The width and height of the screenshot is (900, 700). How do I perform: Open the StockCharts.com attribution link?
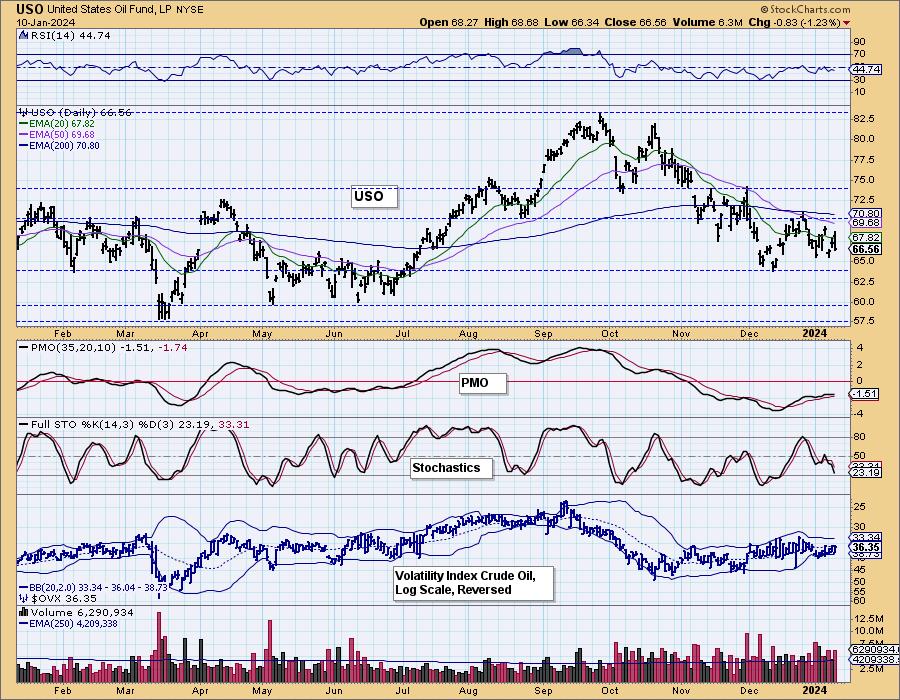coord(805,9)
